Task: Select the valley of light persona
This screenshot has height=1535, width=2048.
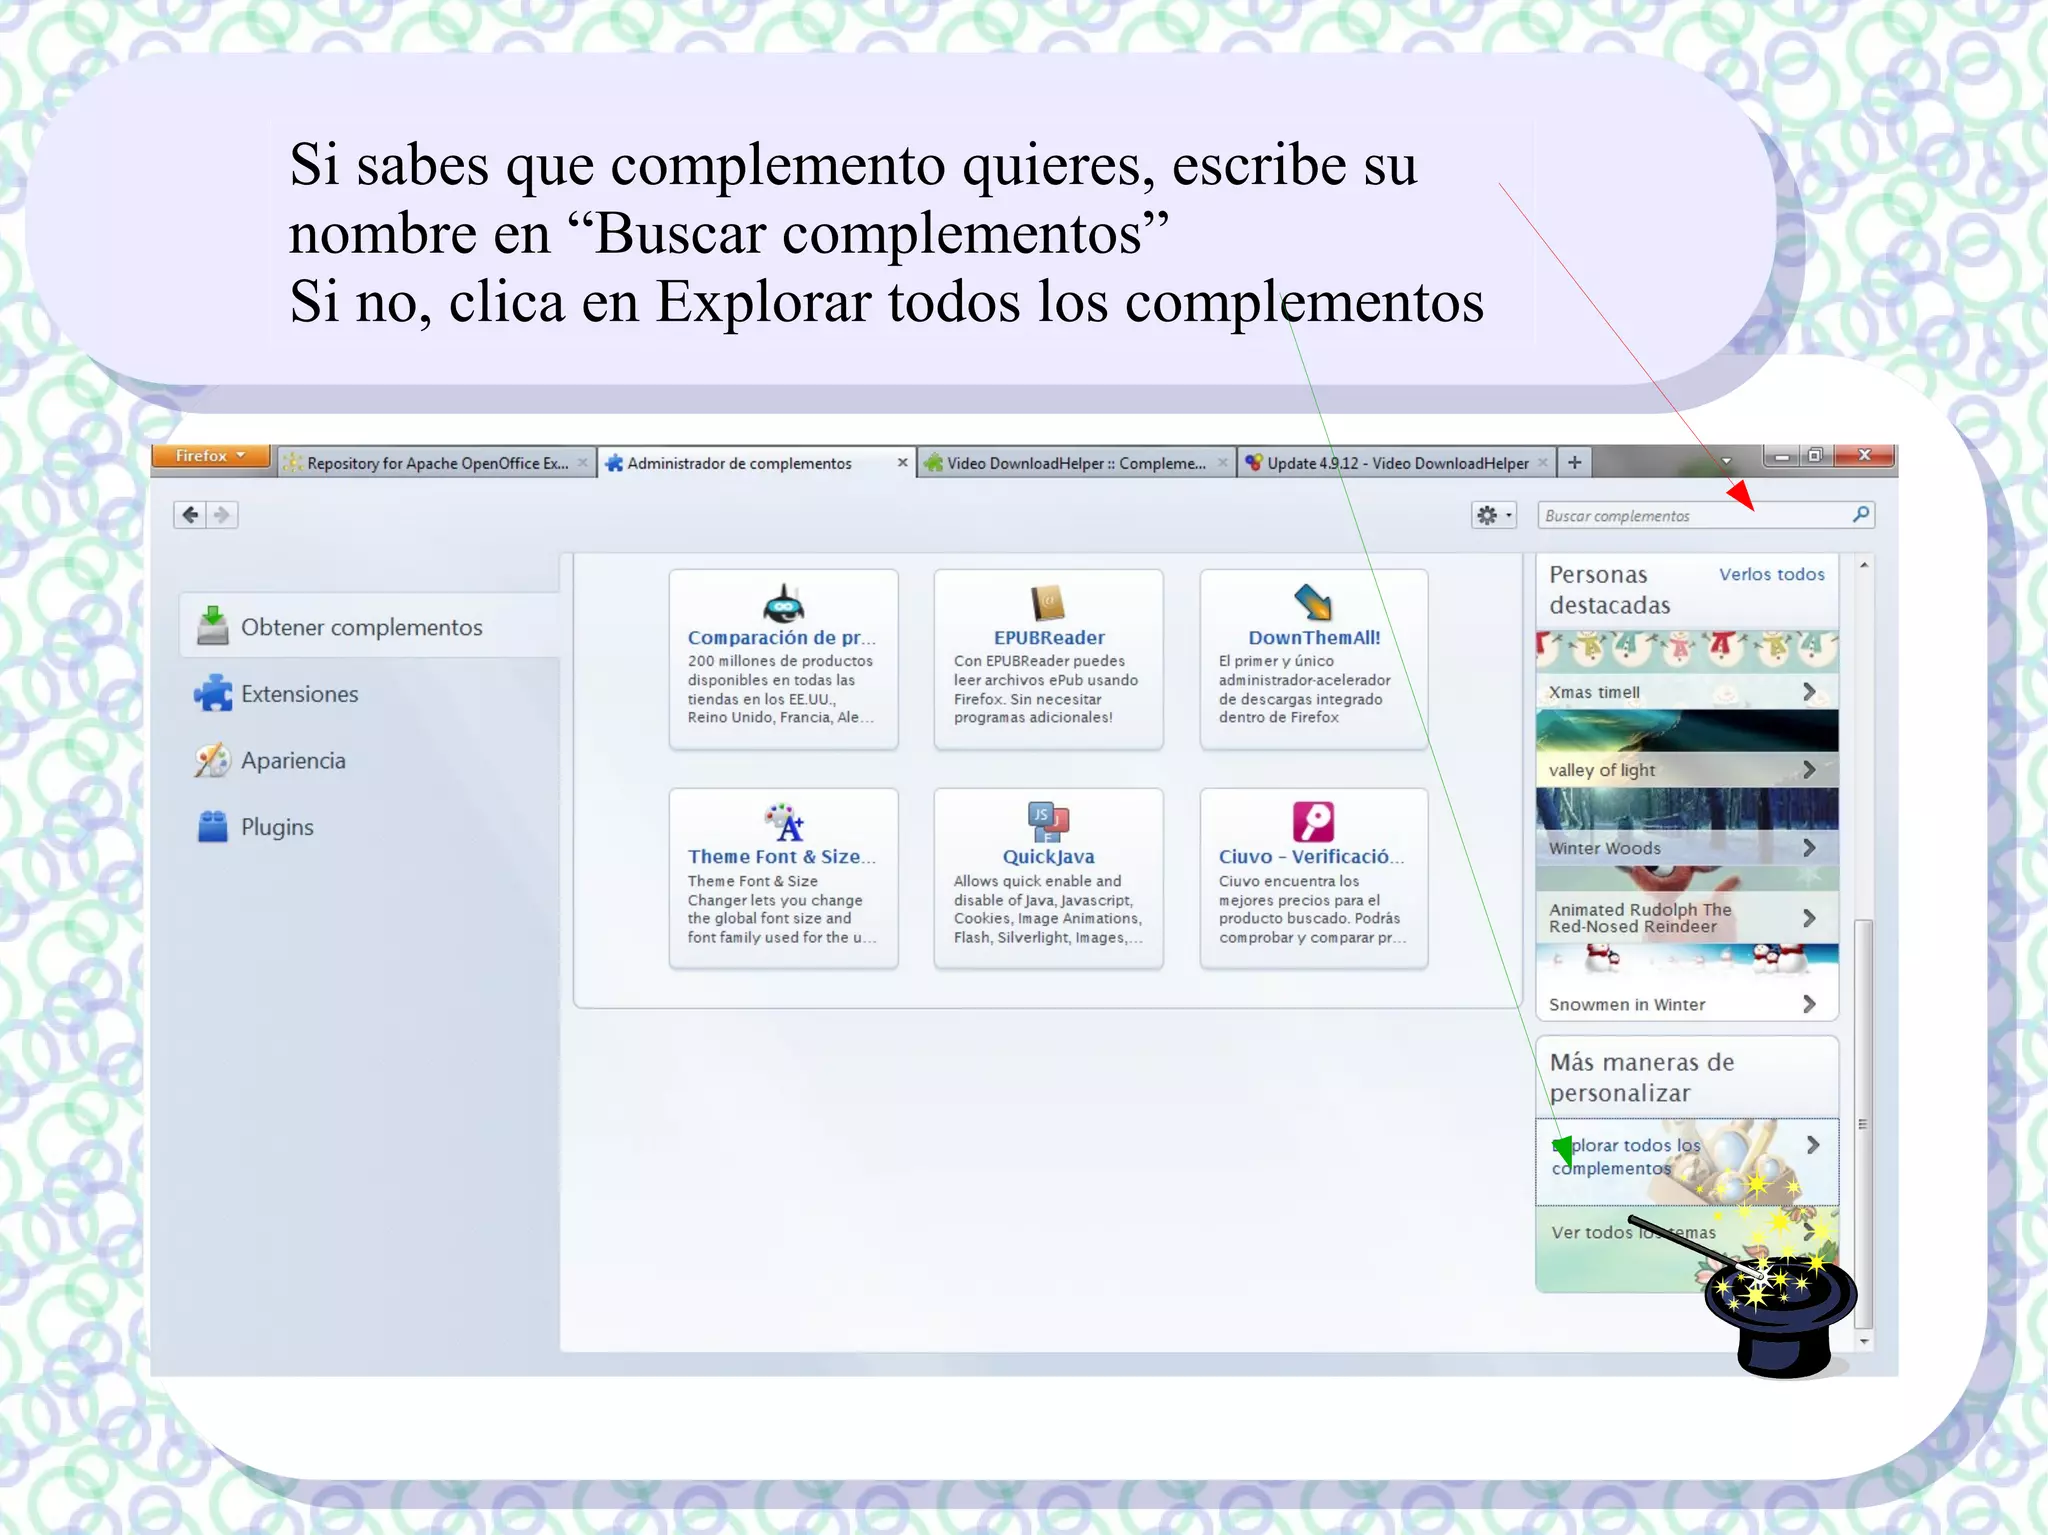Action: (1687, 748)
